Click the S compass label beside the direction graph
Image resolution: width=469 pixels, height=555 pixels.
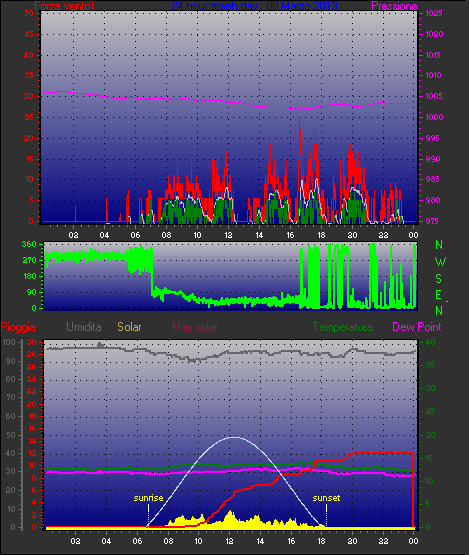[439, 279]
